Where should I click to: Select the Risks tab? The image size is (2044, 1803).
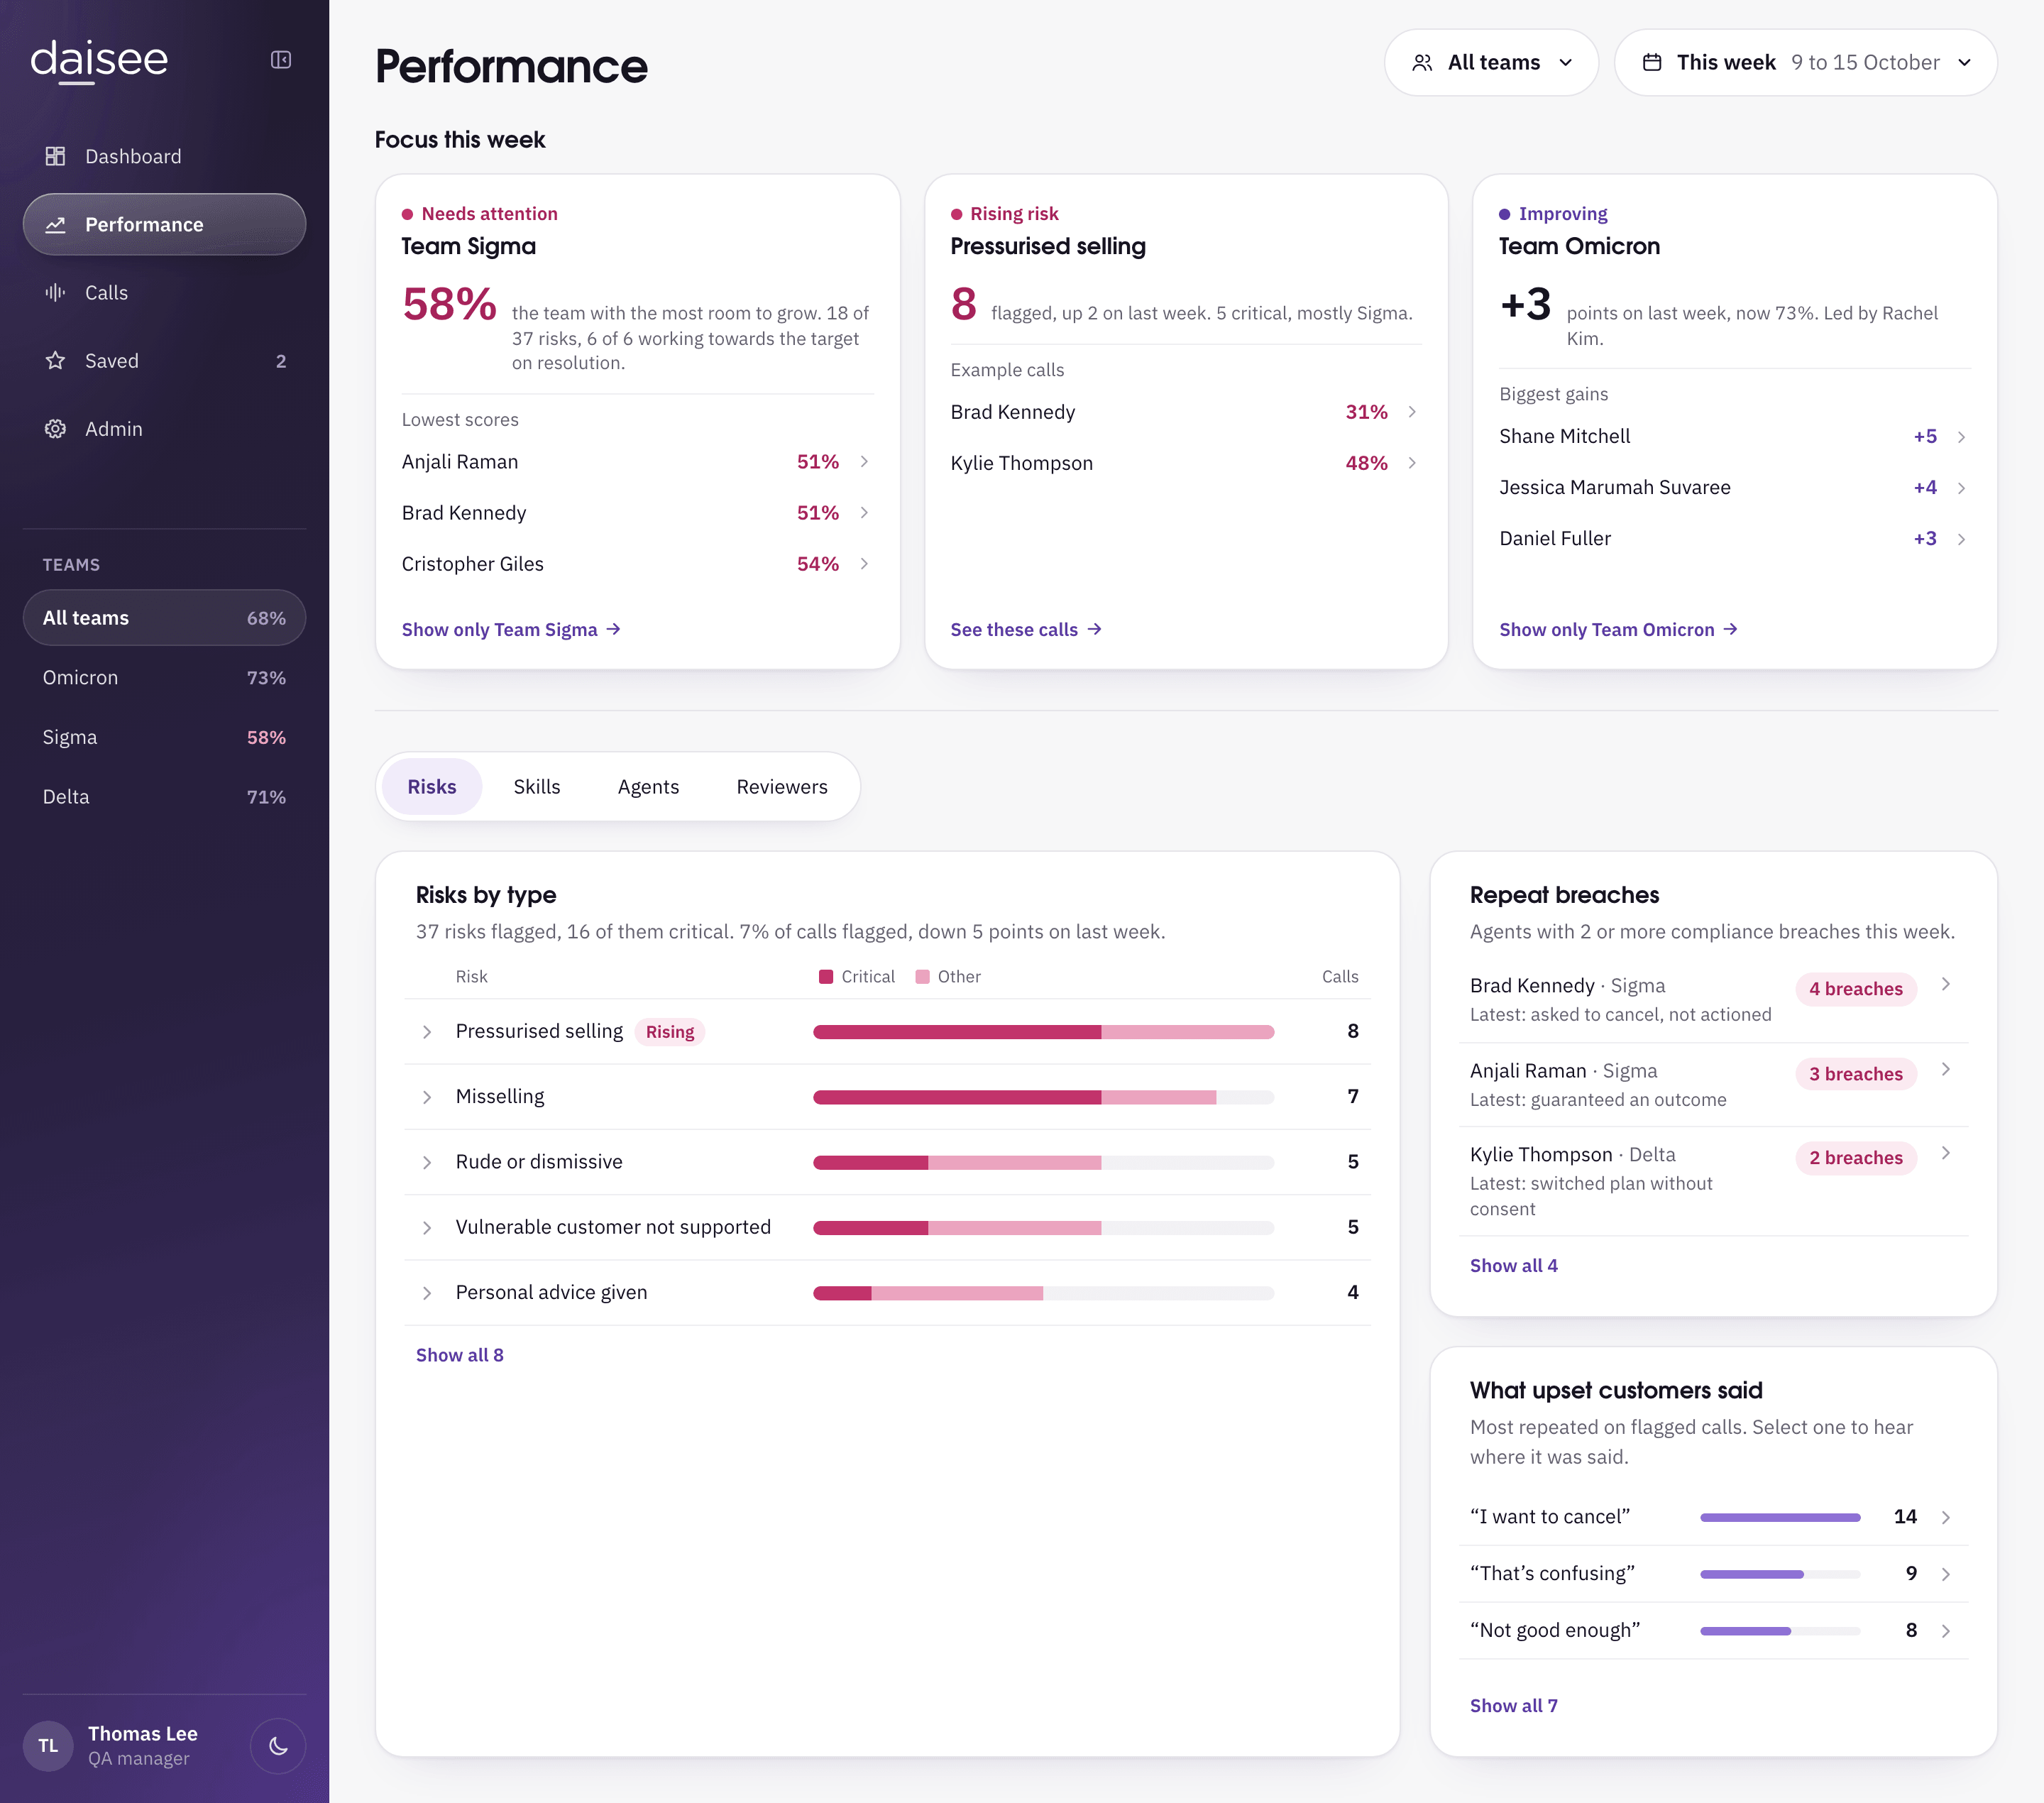click(x=432, y=786)
